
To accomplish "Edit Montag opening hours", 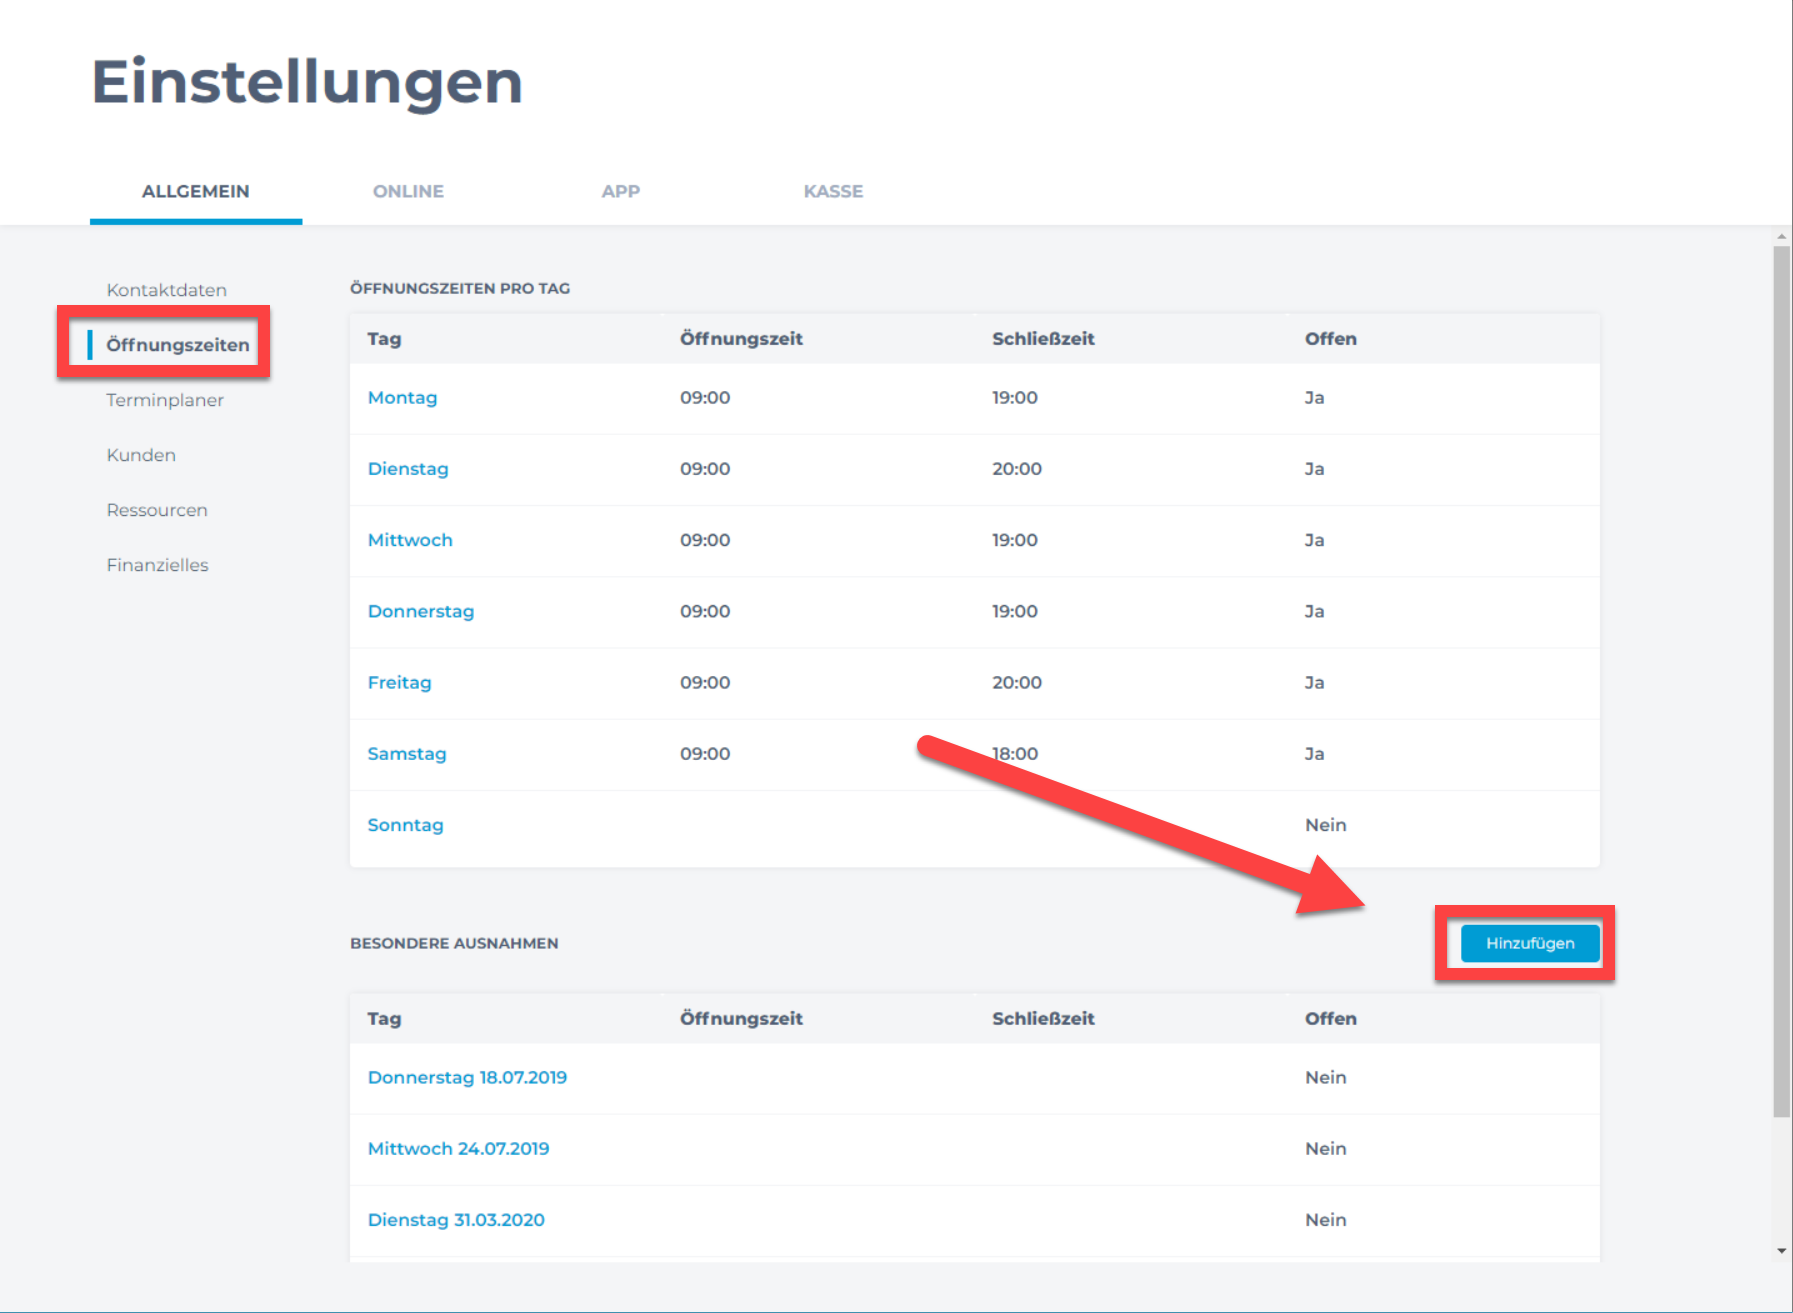I will pos(402,398).
